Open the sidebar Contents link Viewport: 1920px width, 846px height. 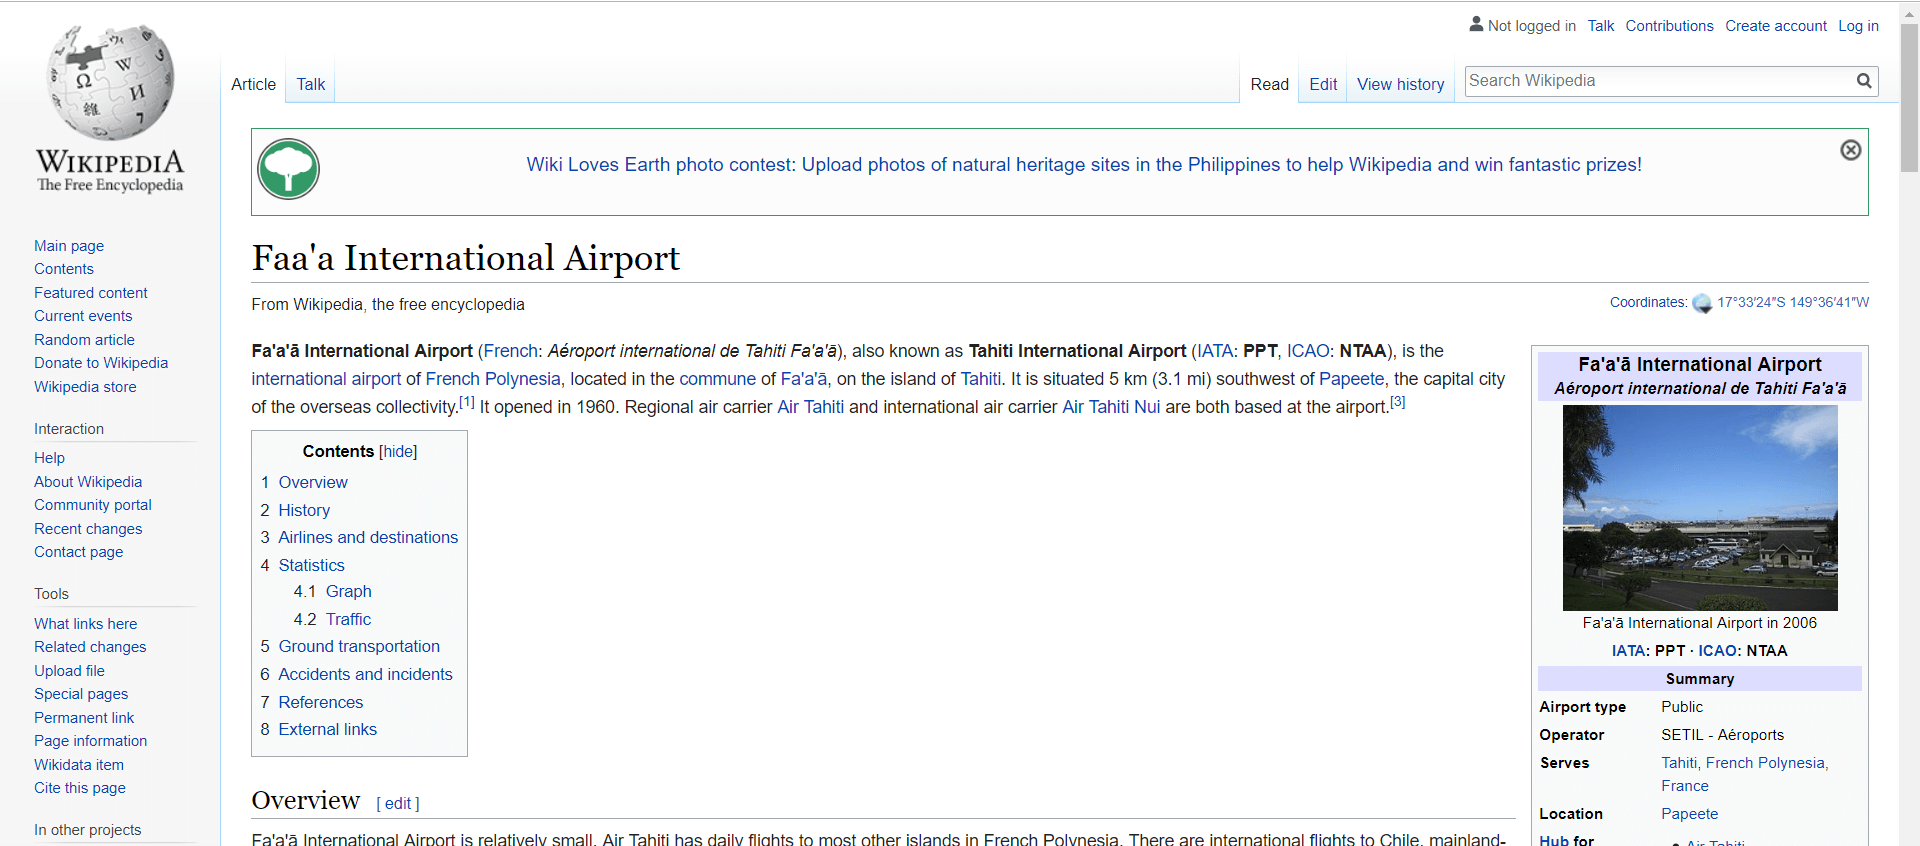(64, 269)
